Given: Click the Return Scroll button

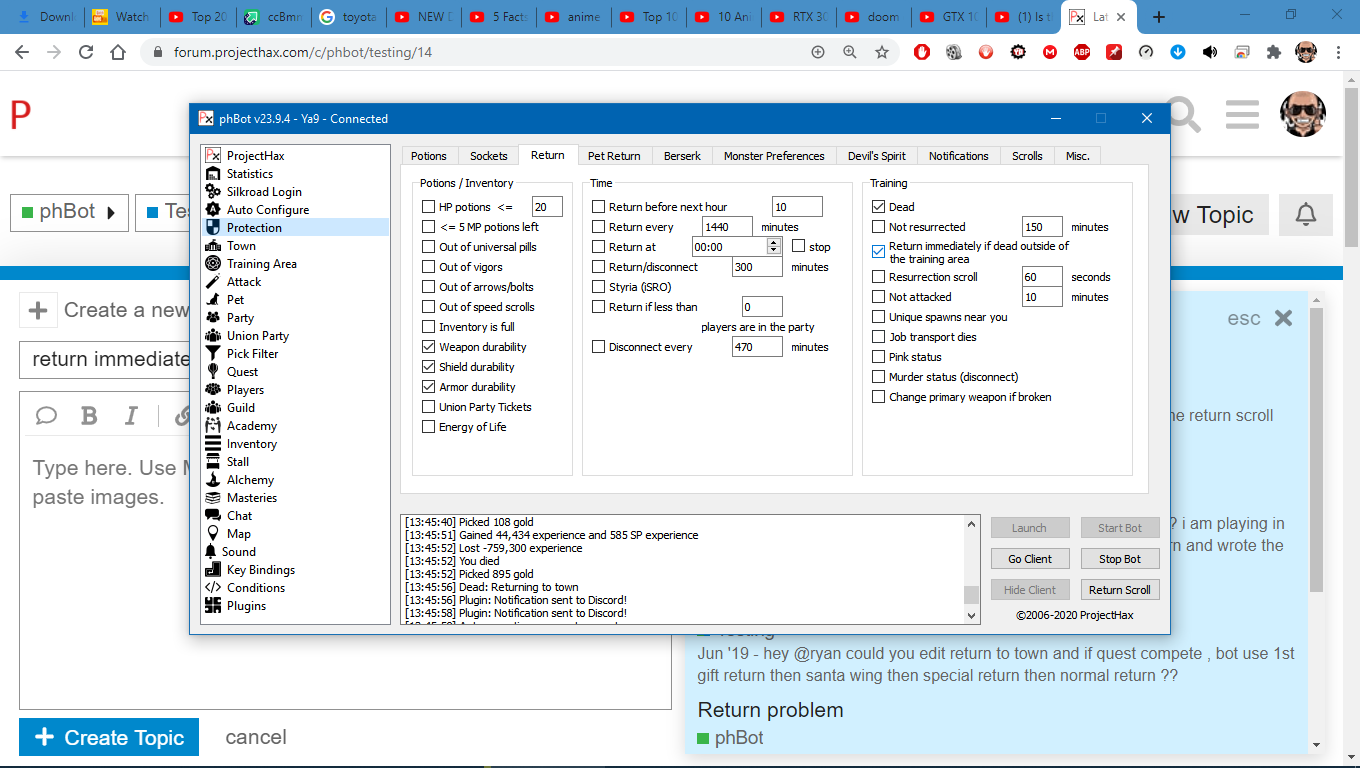Looking at the screenshot, I should pyautogui.click(x=1119, y=590).
